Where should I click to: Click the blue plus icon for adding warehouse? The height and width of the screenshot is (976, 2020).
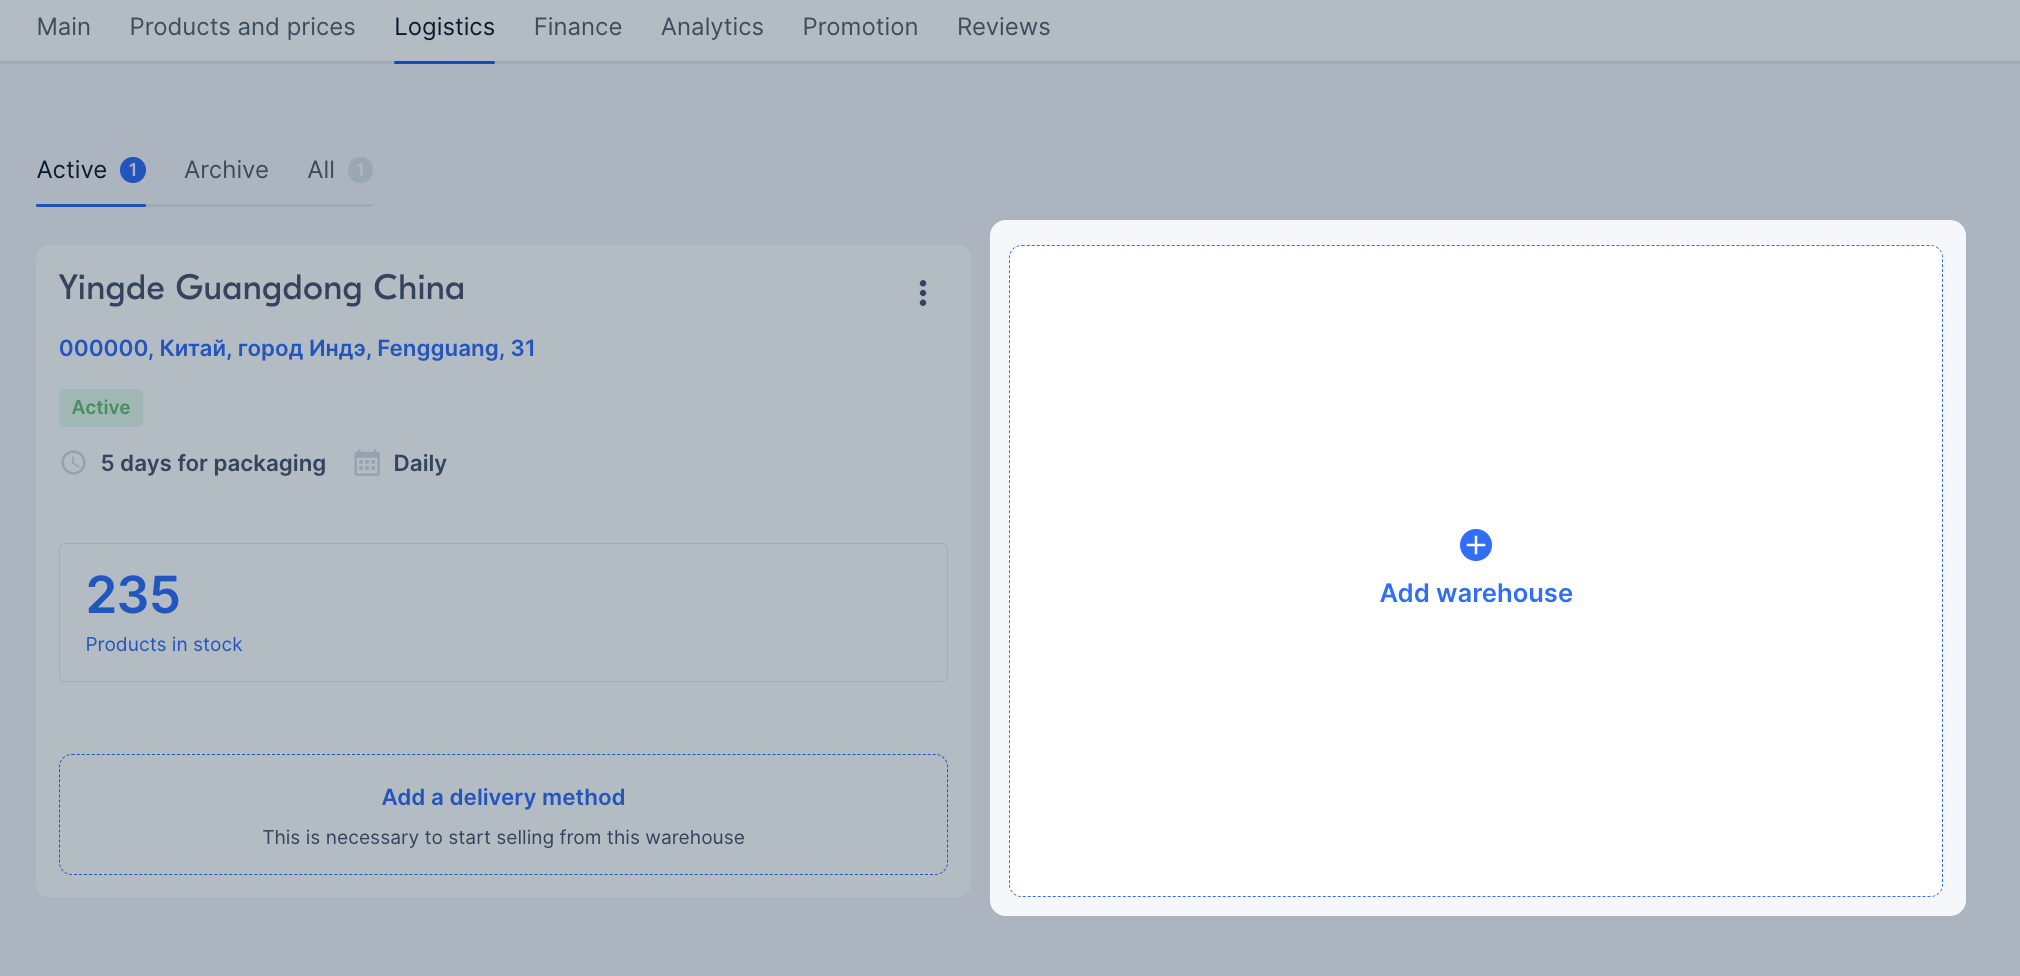(1475, 545)
